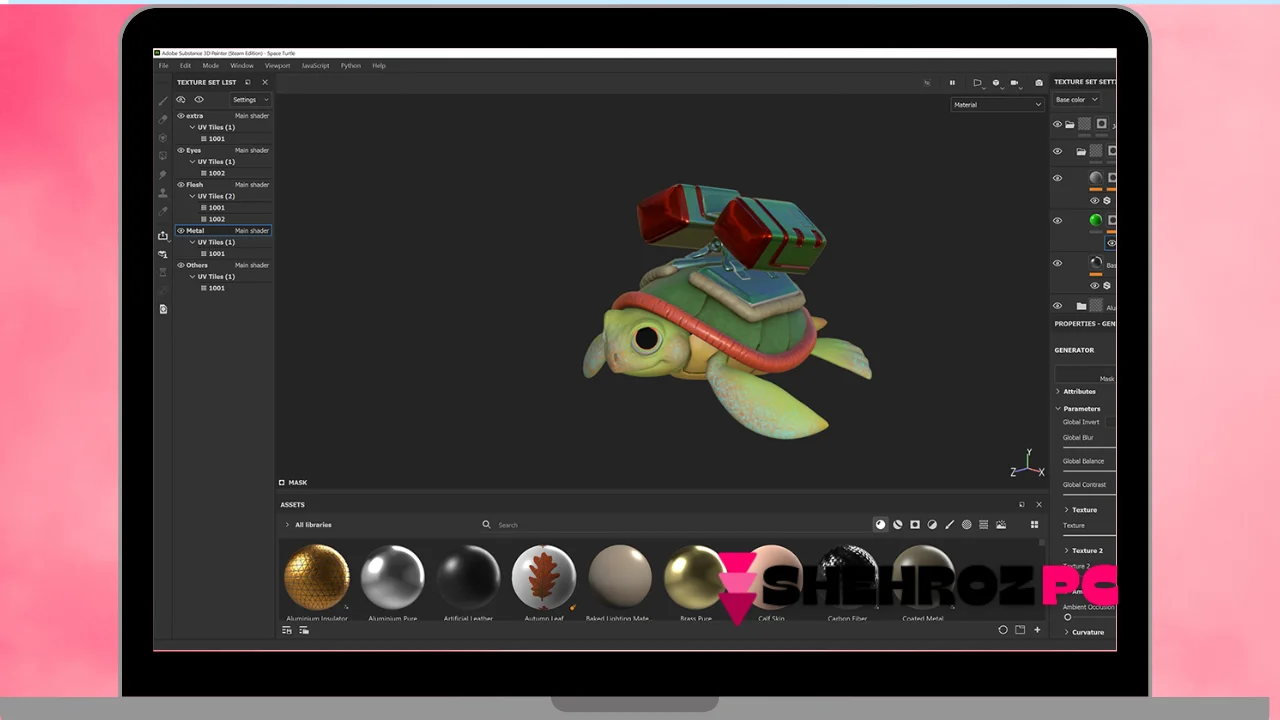Select tile 1001 under Others

[x=213, y=288]
